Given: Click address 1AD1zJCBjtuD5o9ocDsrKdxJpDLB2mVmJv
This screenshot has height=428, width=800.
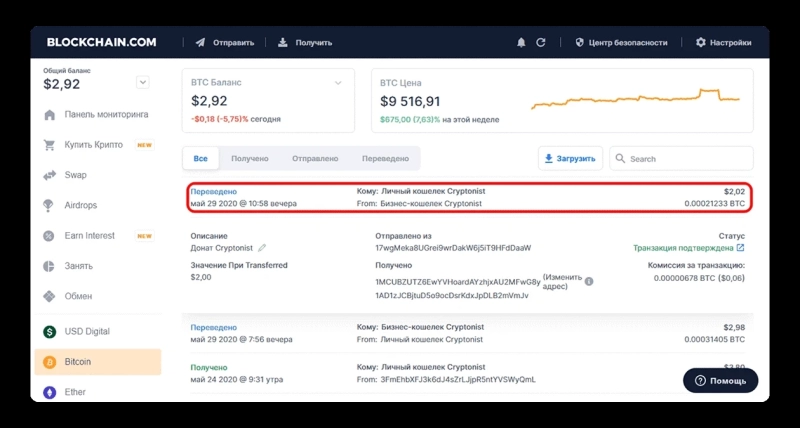Looking at the screenshot, I should pyautogui.click(x=452, y=295).
